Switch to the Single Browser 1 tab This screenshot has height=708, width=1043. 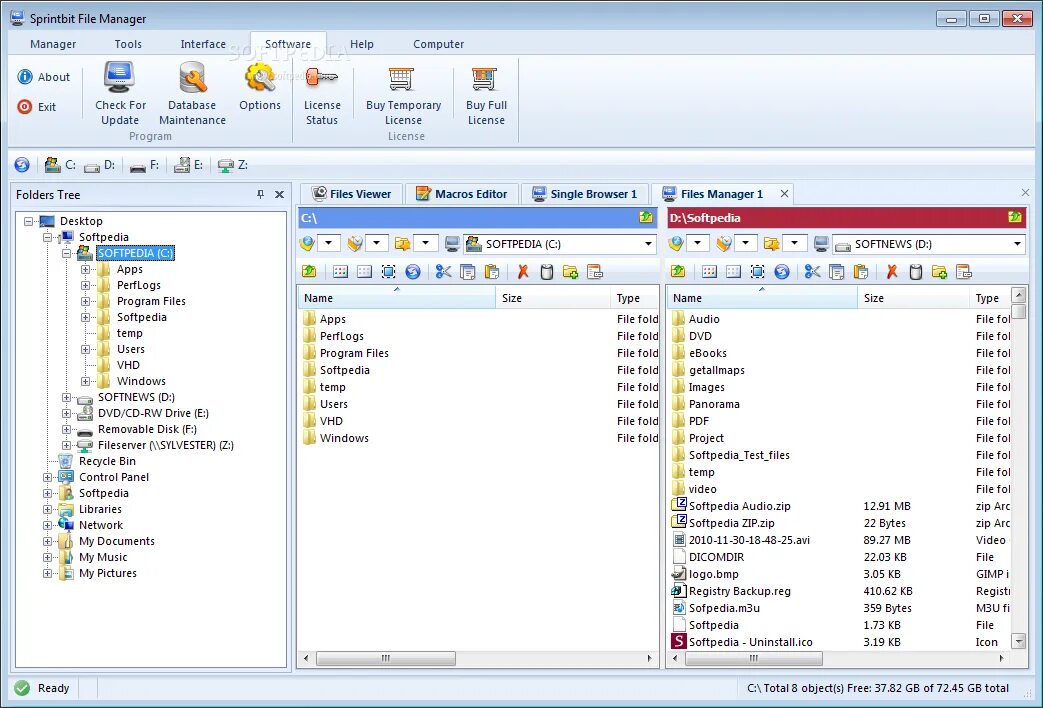pyautogui.click(x=585, y=194)
